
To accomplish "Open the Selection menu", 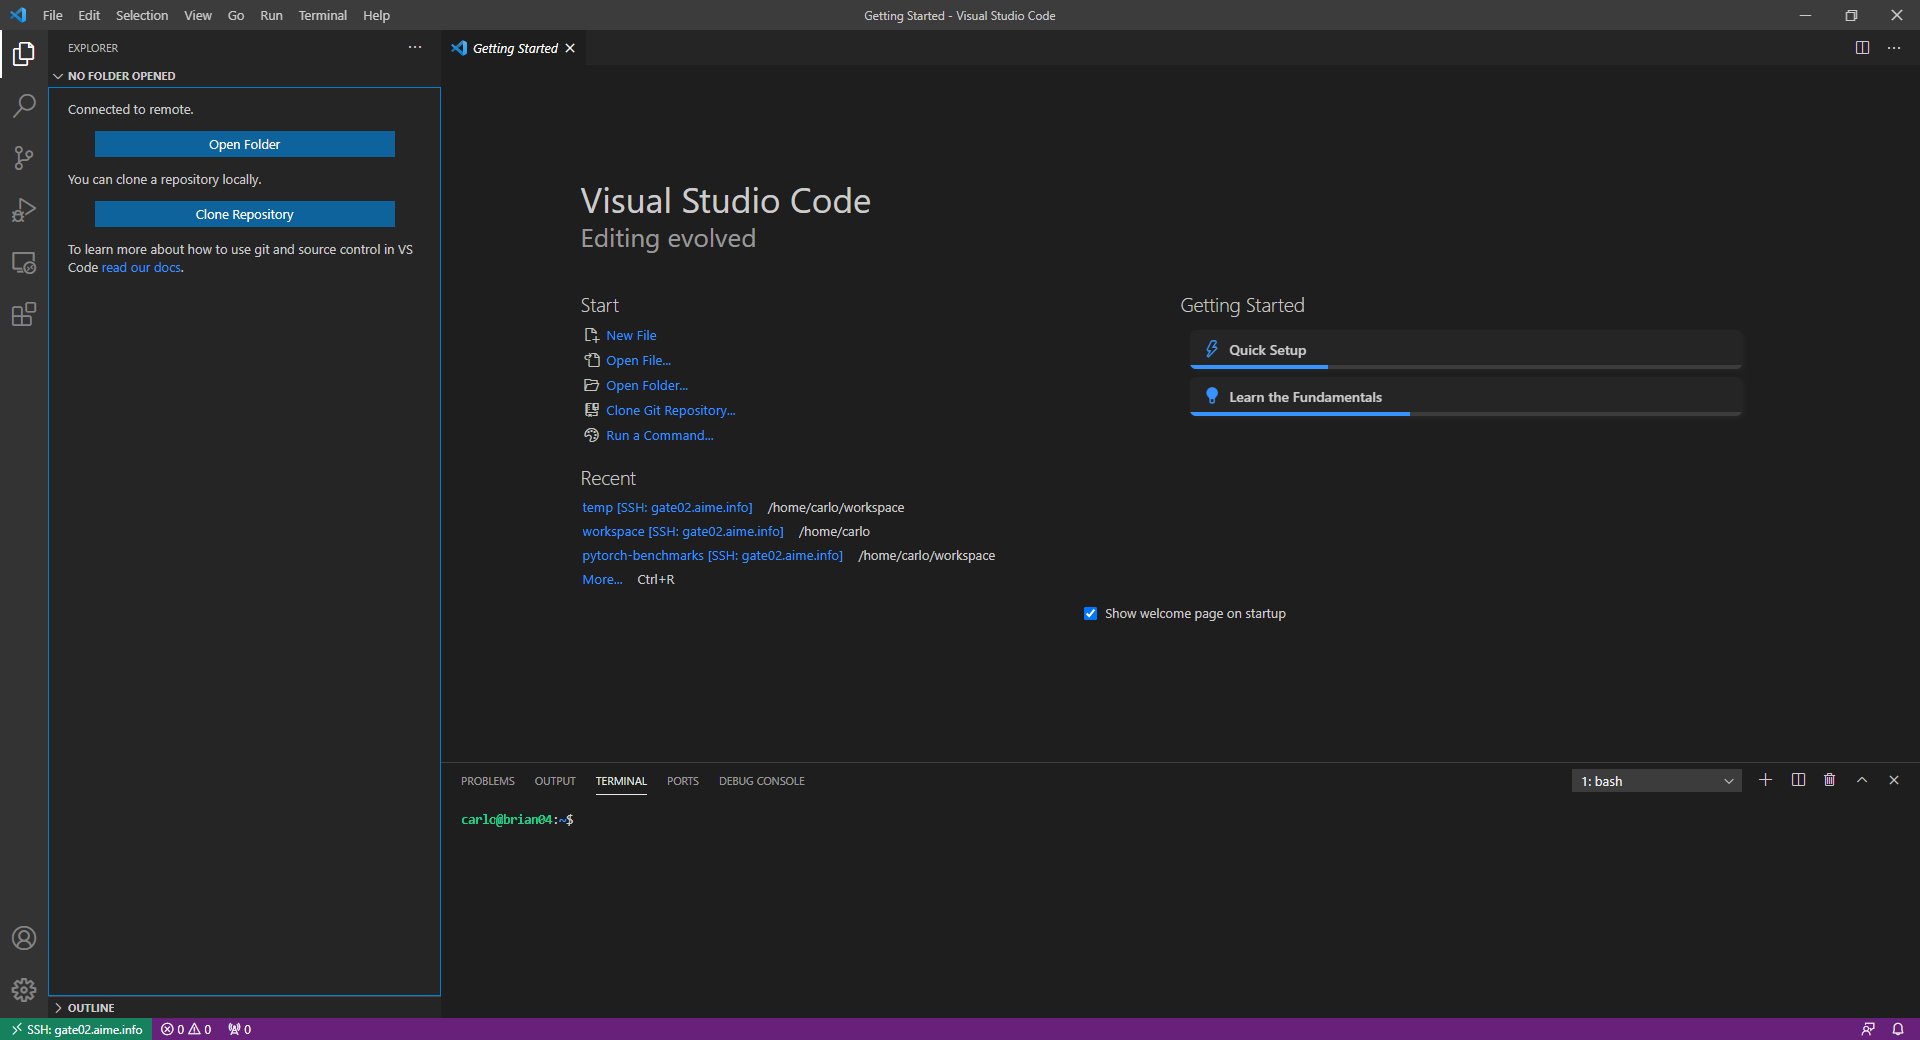I will click(142, 15).
